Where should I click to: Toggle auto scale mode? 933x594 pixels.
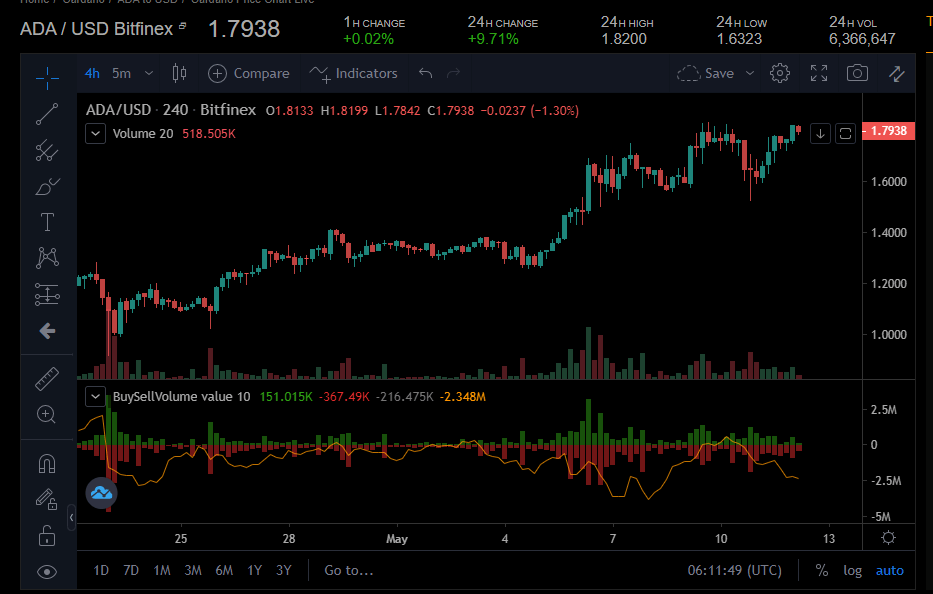tap(890, 570)
